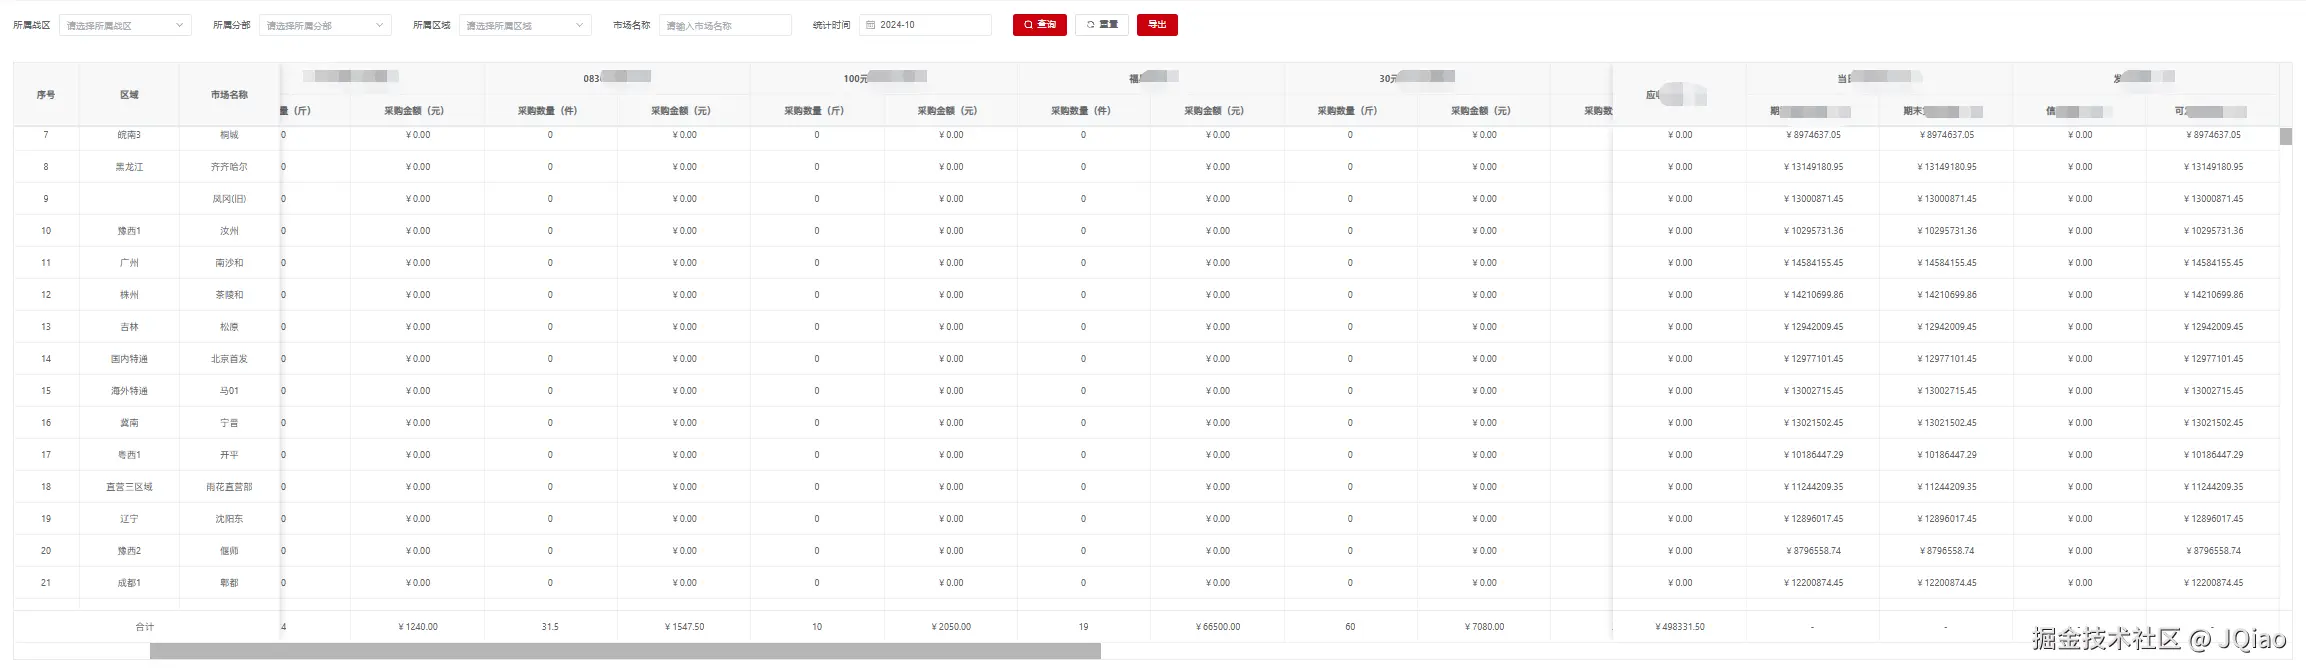This screenshot has width=2306, height=672.
Task: Click the market name 汝州
Action: 229,231
